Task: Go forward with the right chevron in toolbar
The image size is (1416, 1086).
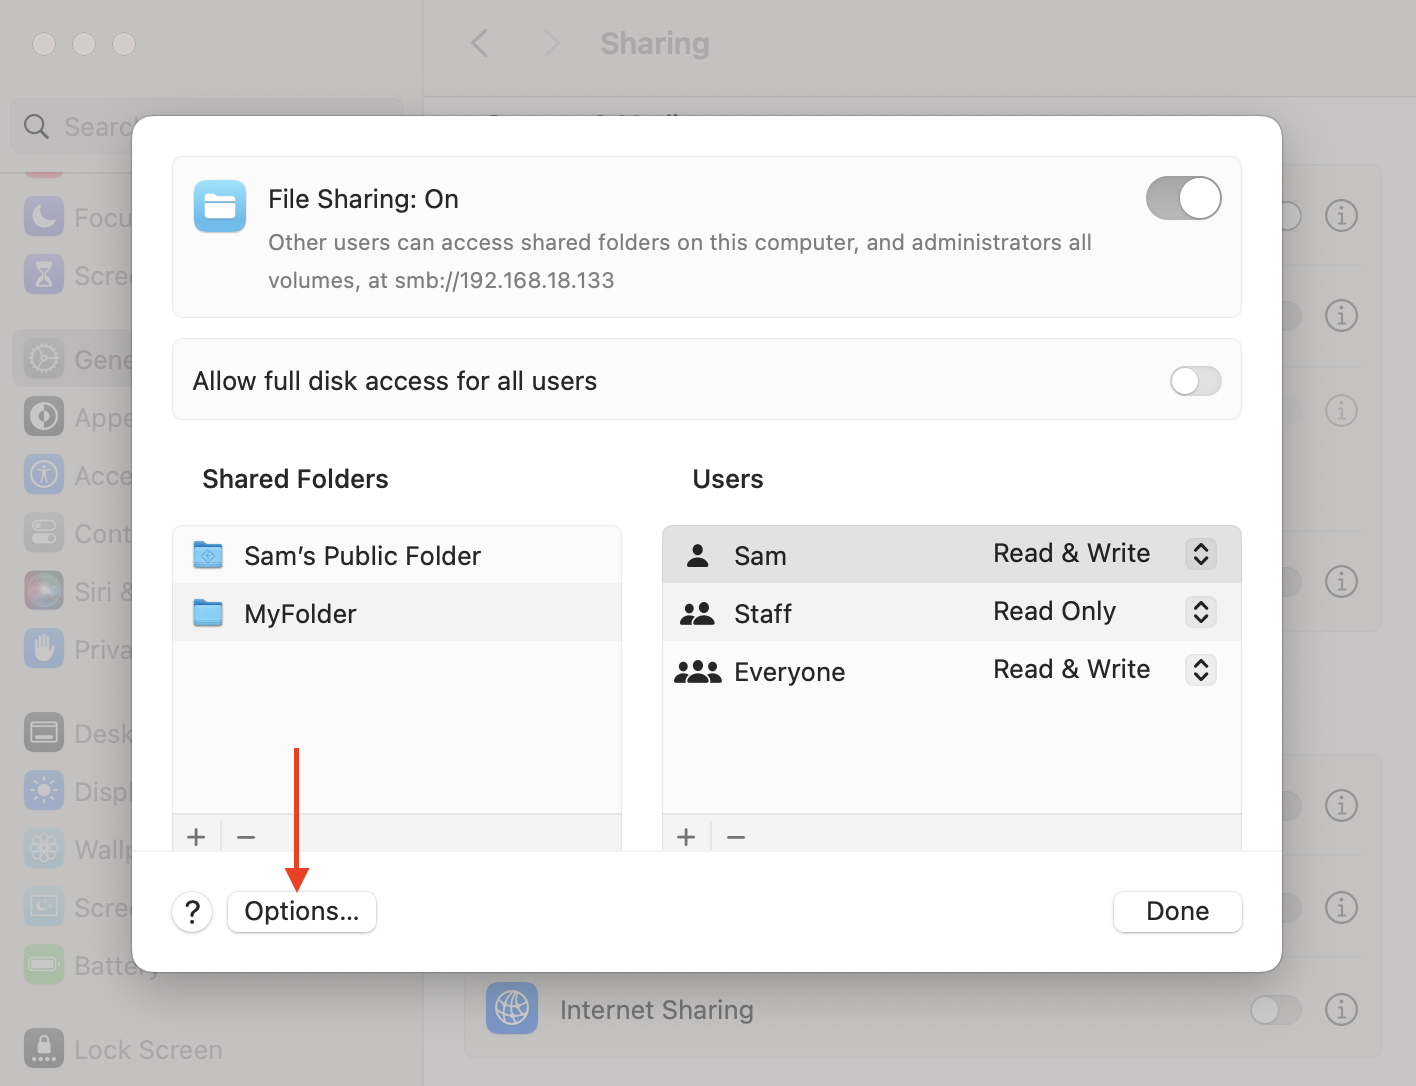Action: pyautogui.click(x=550, y=43)
